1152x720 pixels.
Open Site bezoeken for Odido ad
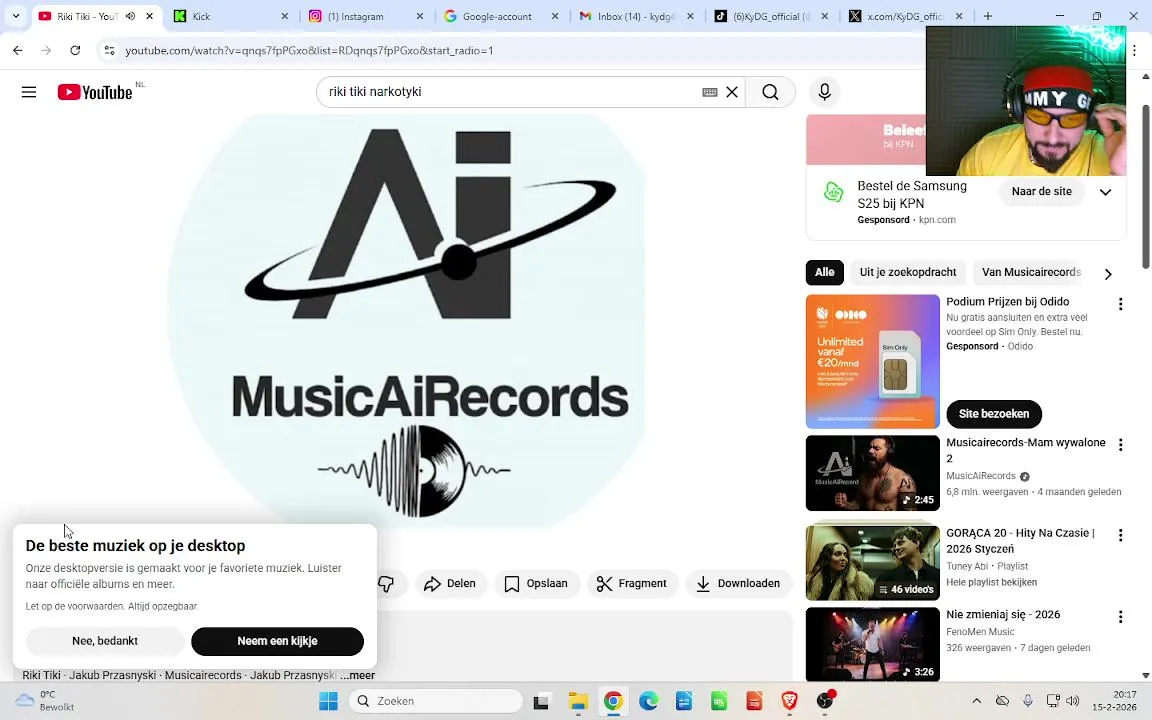pos(993,414)
